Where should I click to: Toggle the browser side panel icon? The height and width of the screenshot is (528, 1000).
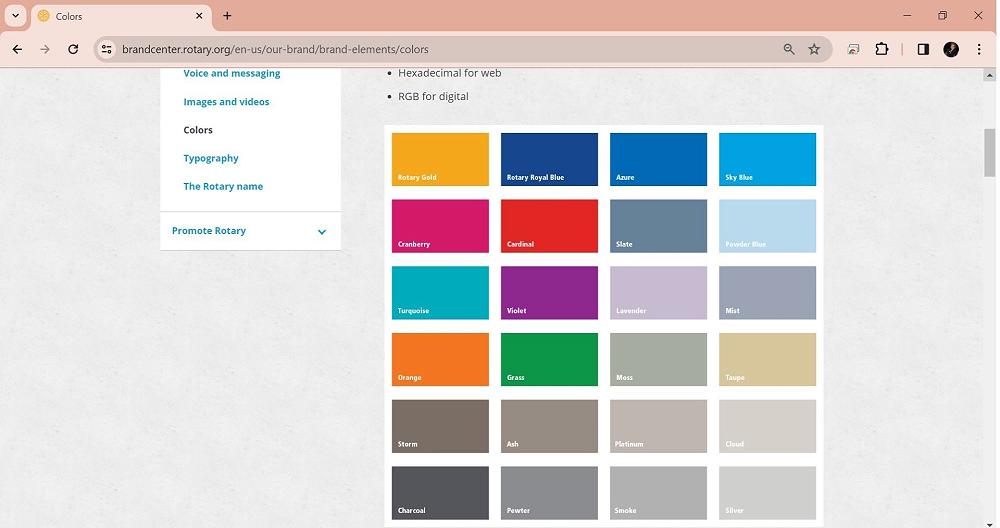click(x=923, y=49)
